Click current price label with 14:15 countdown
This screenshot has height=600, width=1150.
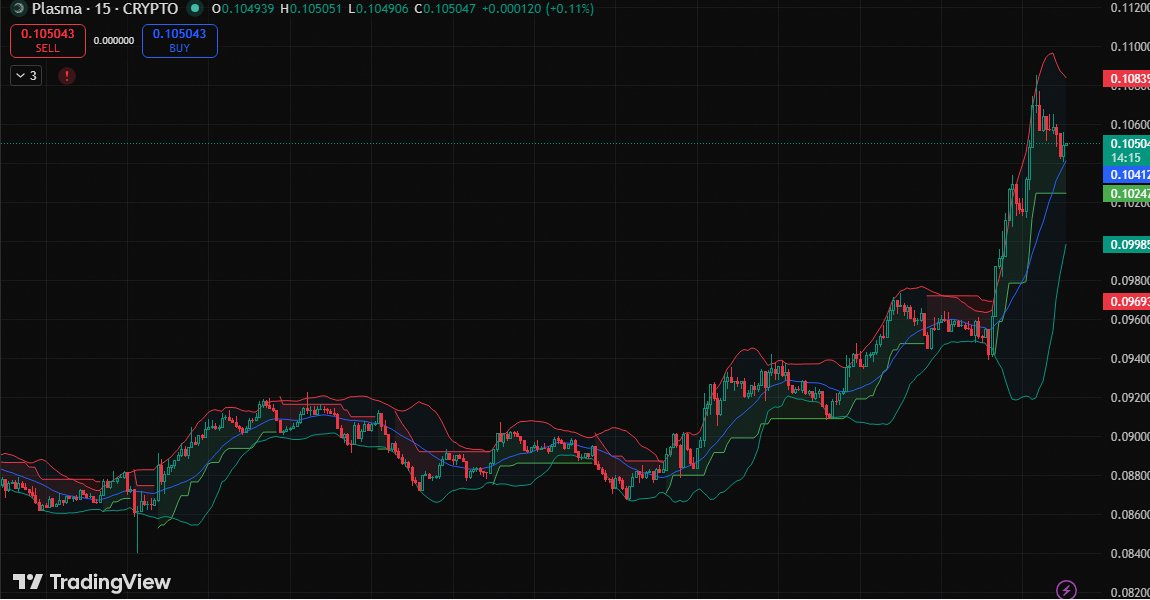tap(1127, 150)
